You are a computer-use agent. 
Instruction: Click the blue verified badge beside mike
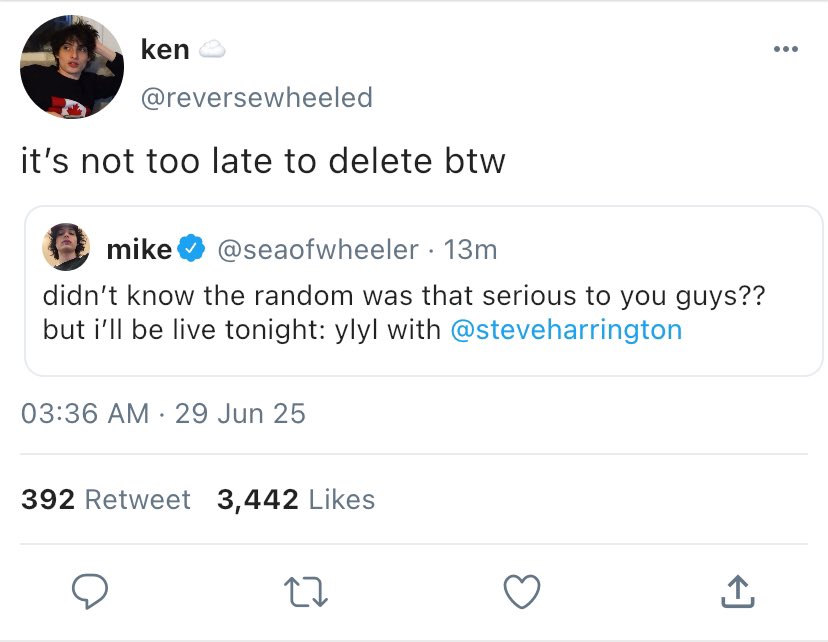[192, 249]
